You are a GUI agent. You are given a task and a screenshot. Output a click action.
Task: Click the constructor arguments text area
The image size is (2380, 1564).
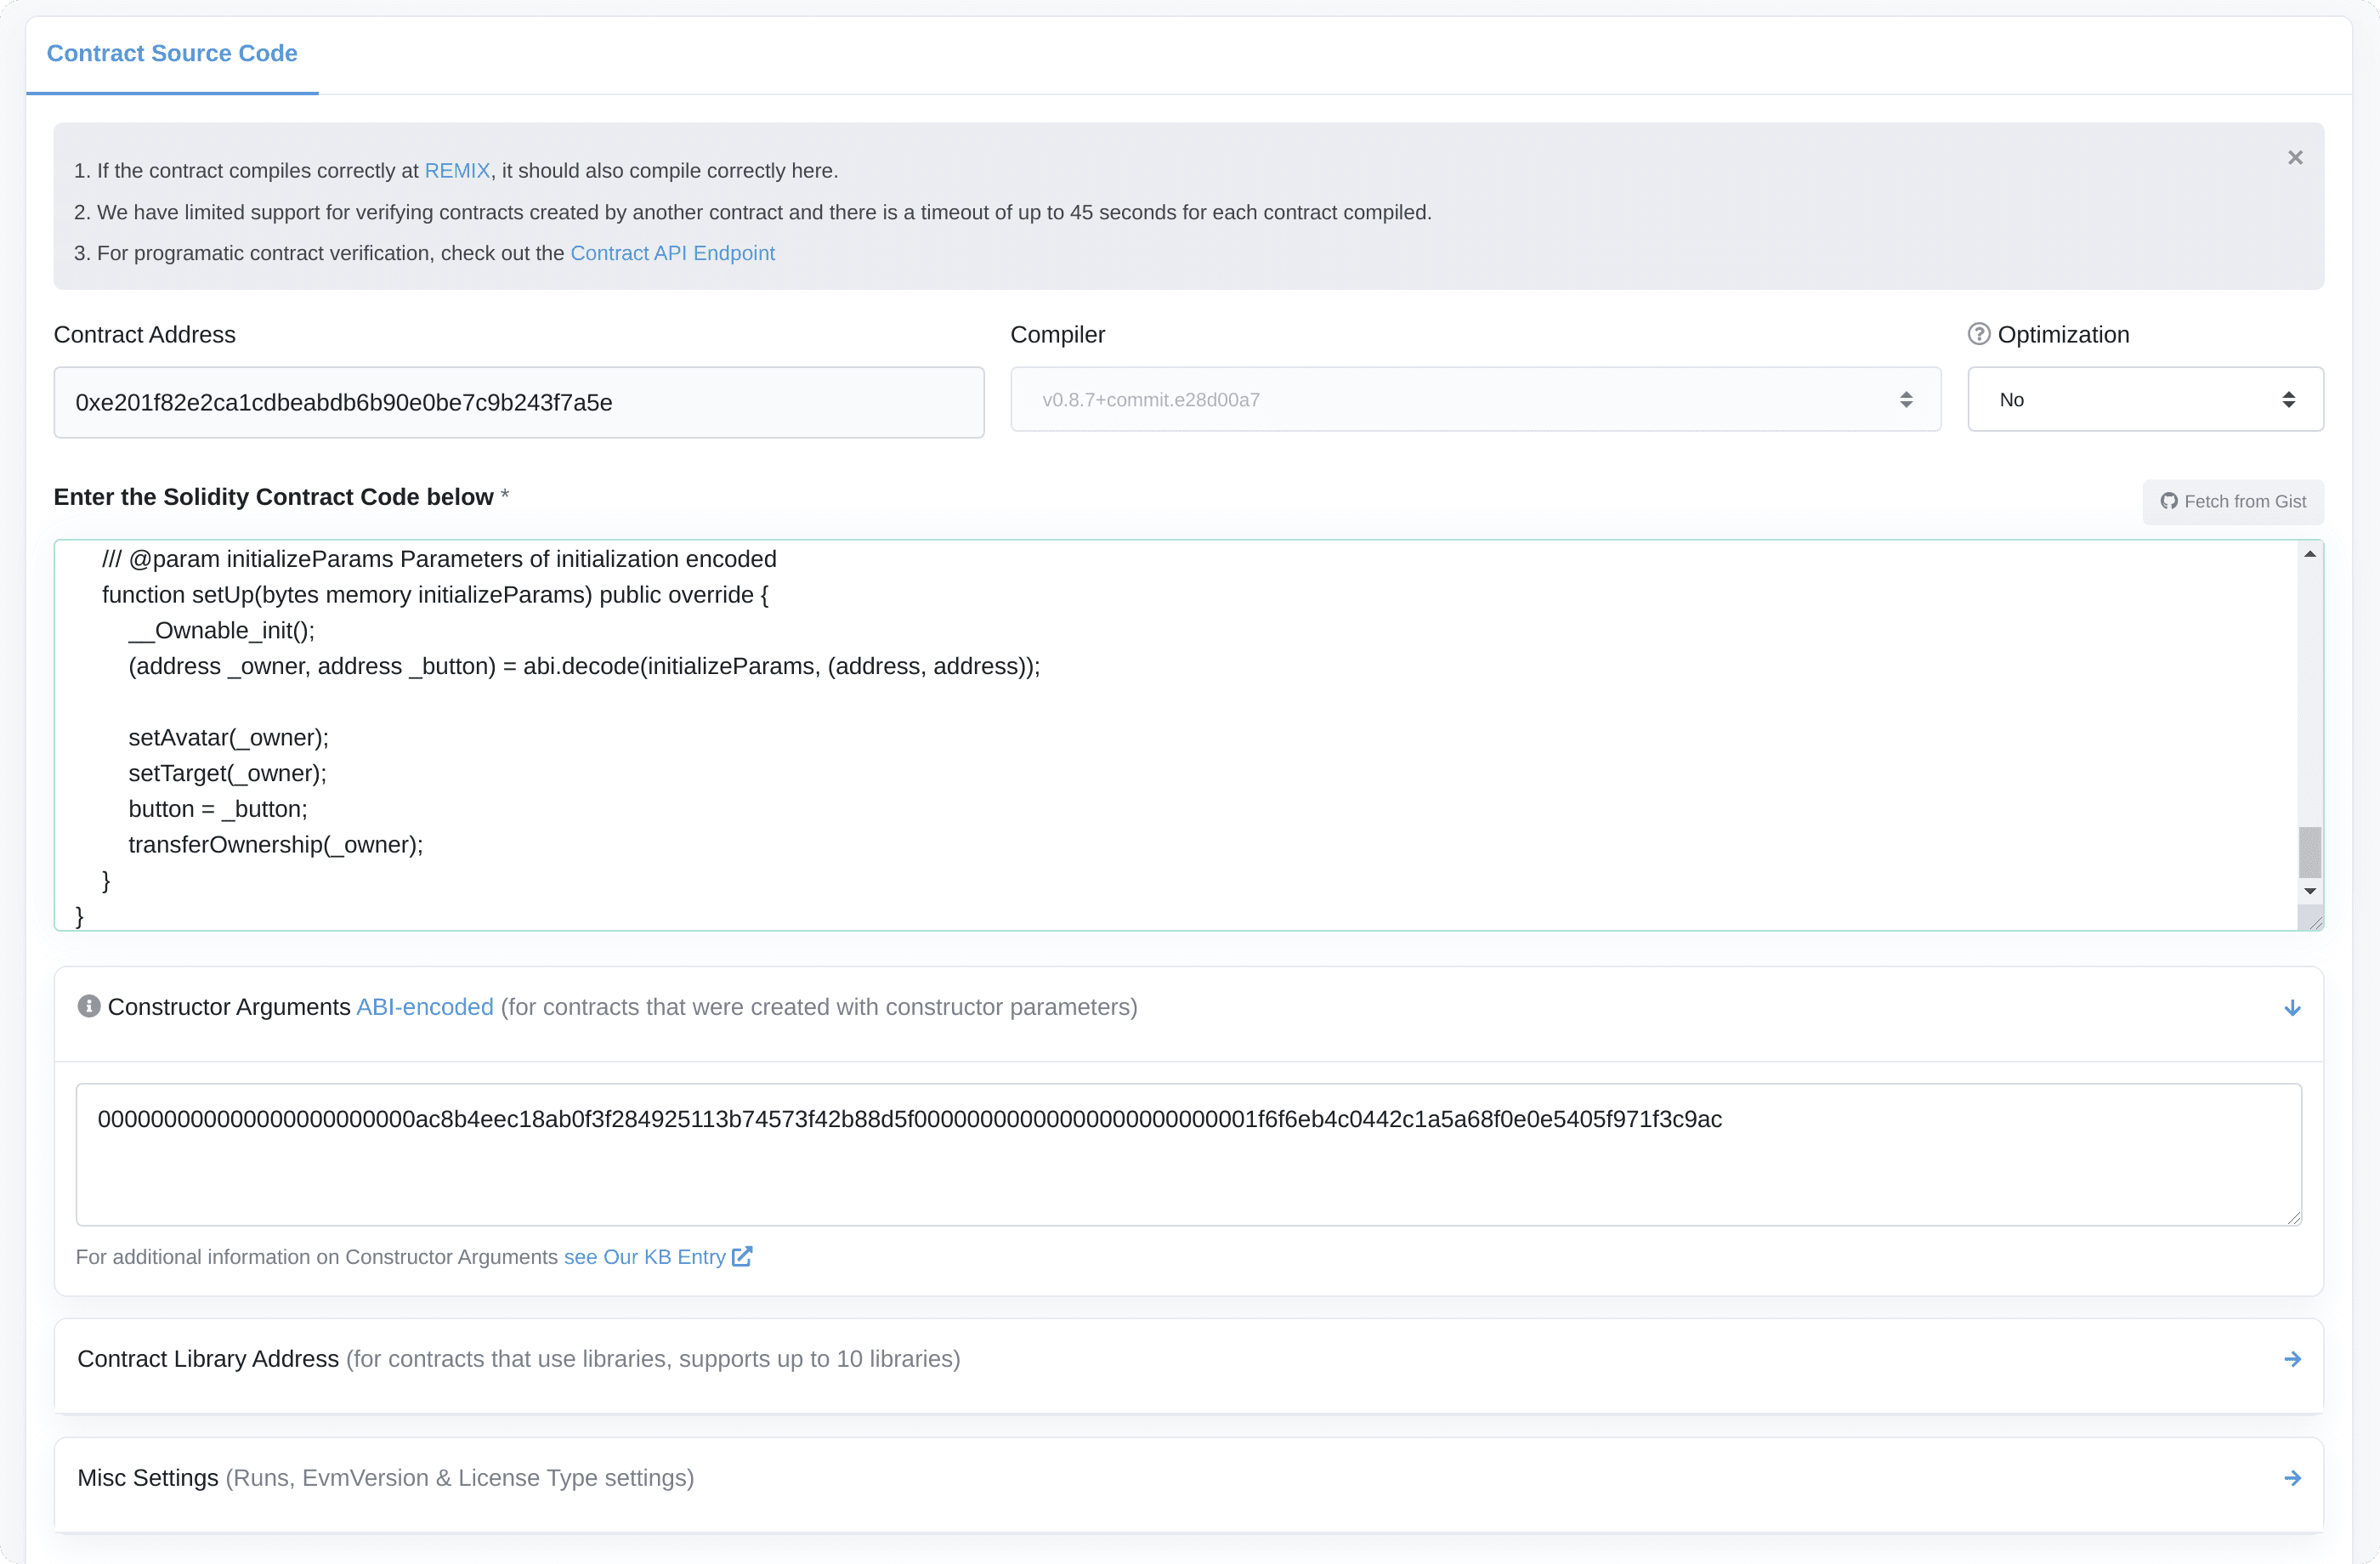(1188, 1154)
